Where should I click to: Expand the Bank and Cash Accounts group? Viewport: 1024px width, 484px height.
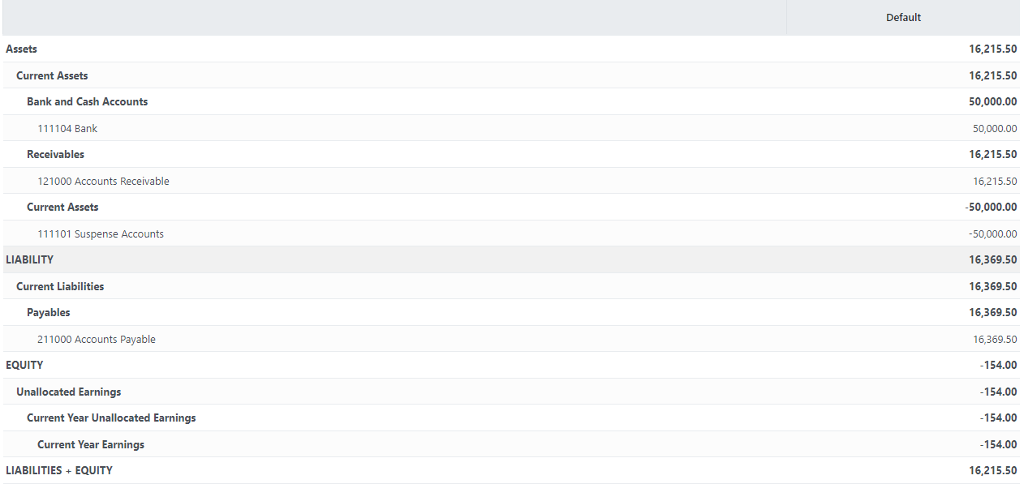click(x=87, y=102)
